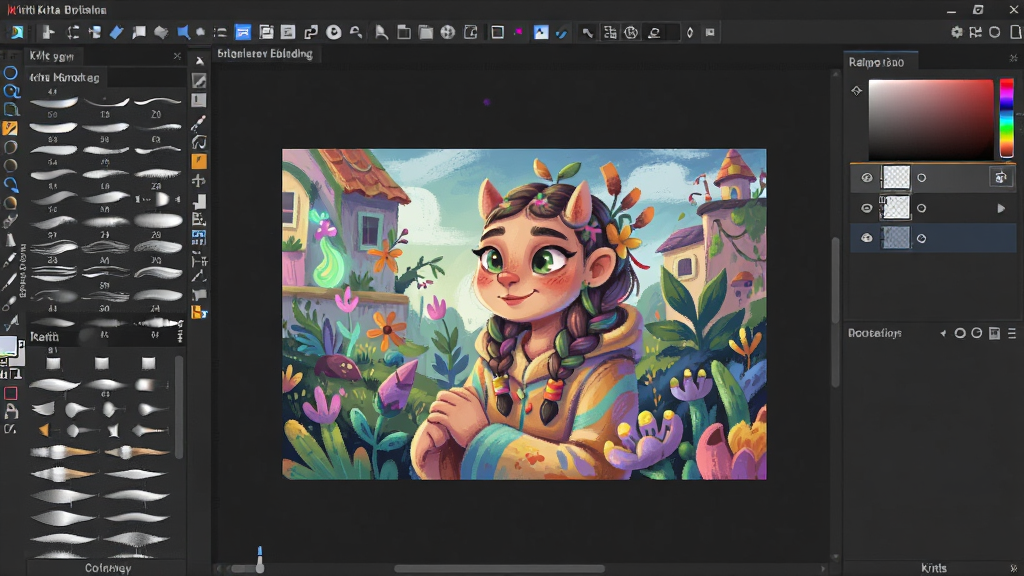Pick a hue on the rainbow strip

[x=1006, y=118]
